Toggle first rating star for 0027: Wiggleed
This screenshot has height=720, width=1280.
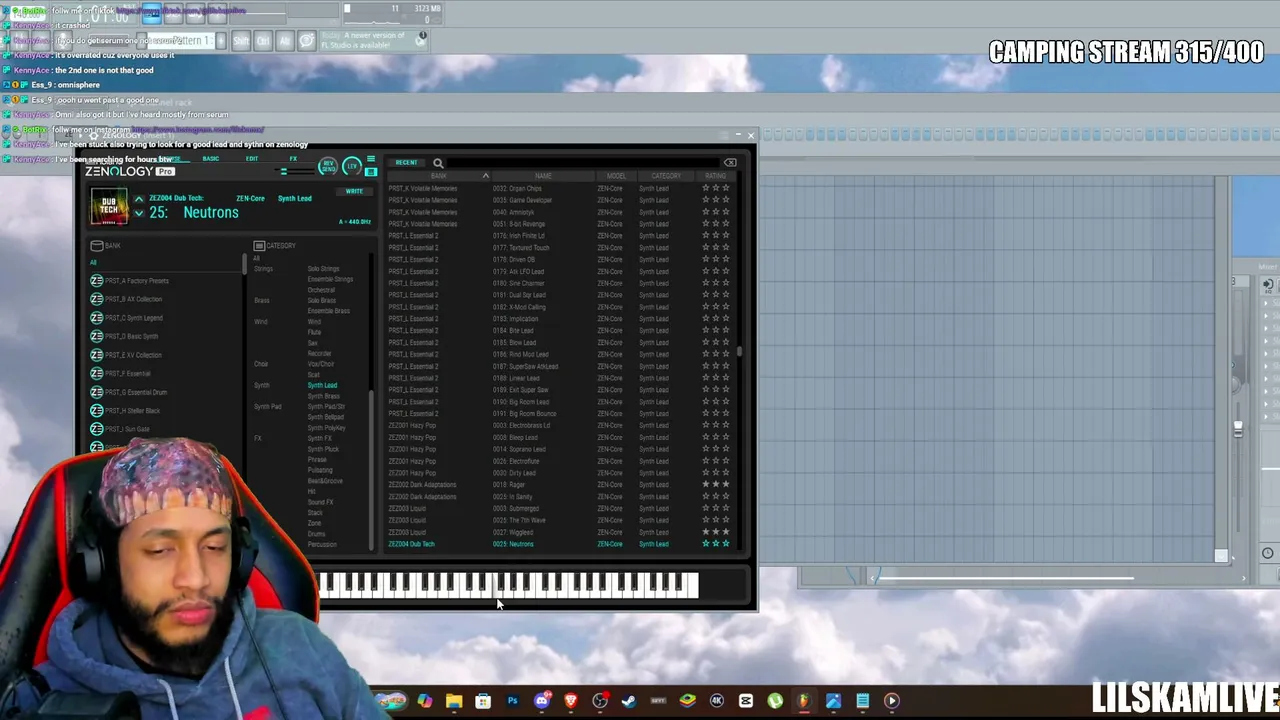point(706,532)
